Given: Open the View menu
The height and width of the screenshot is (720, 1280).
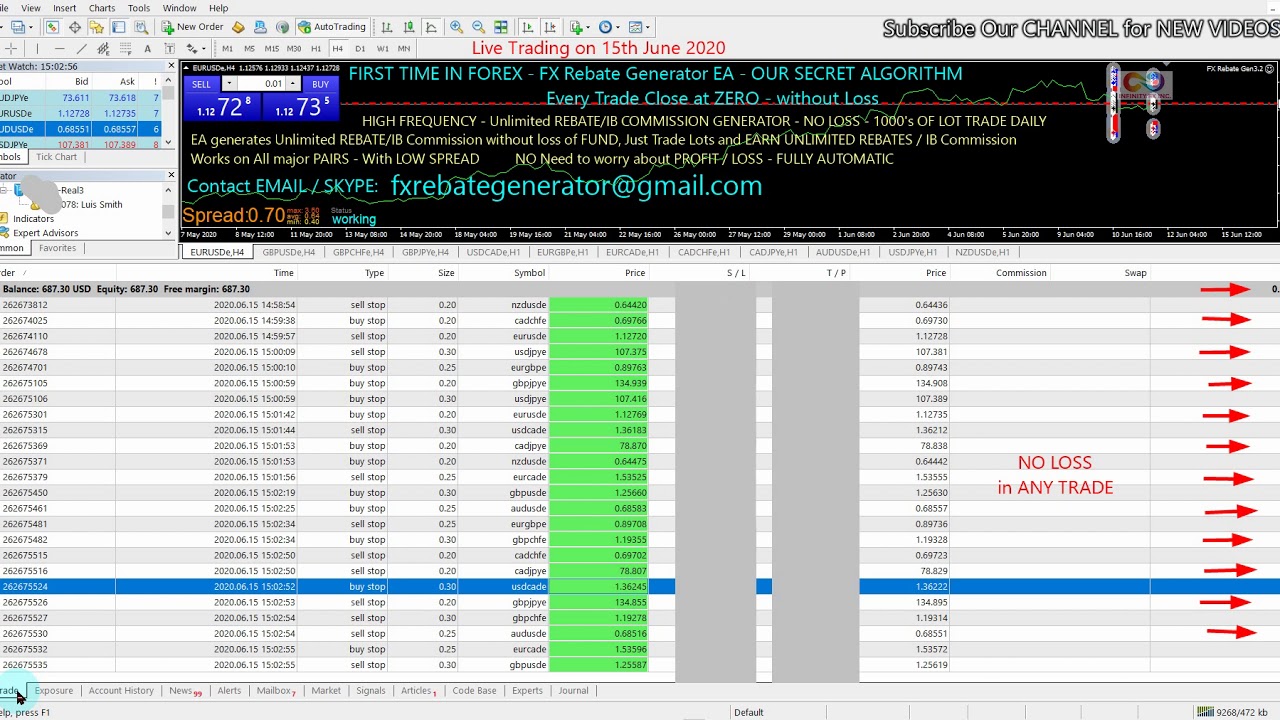Looking at the screenshot, I should [30, 8].
